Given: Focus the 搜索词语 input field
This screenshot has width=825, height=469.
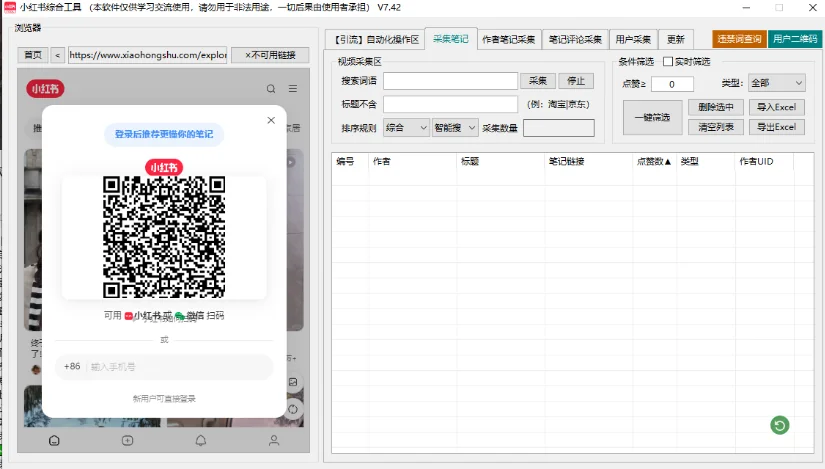Looking at the screenshot, I should pos(450,81).
